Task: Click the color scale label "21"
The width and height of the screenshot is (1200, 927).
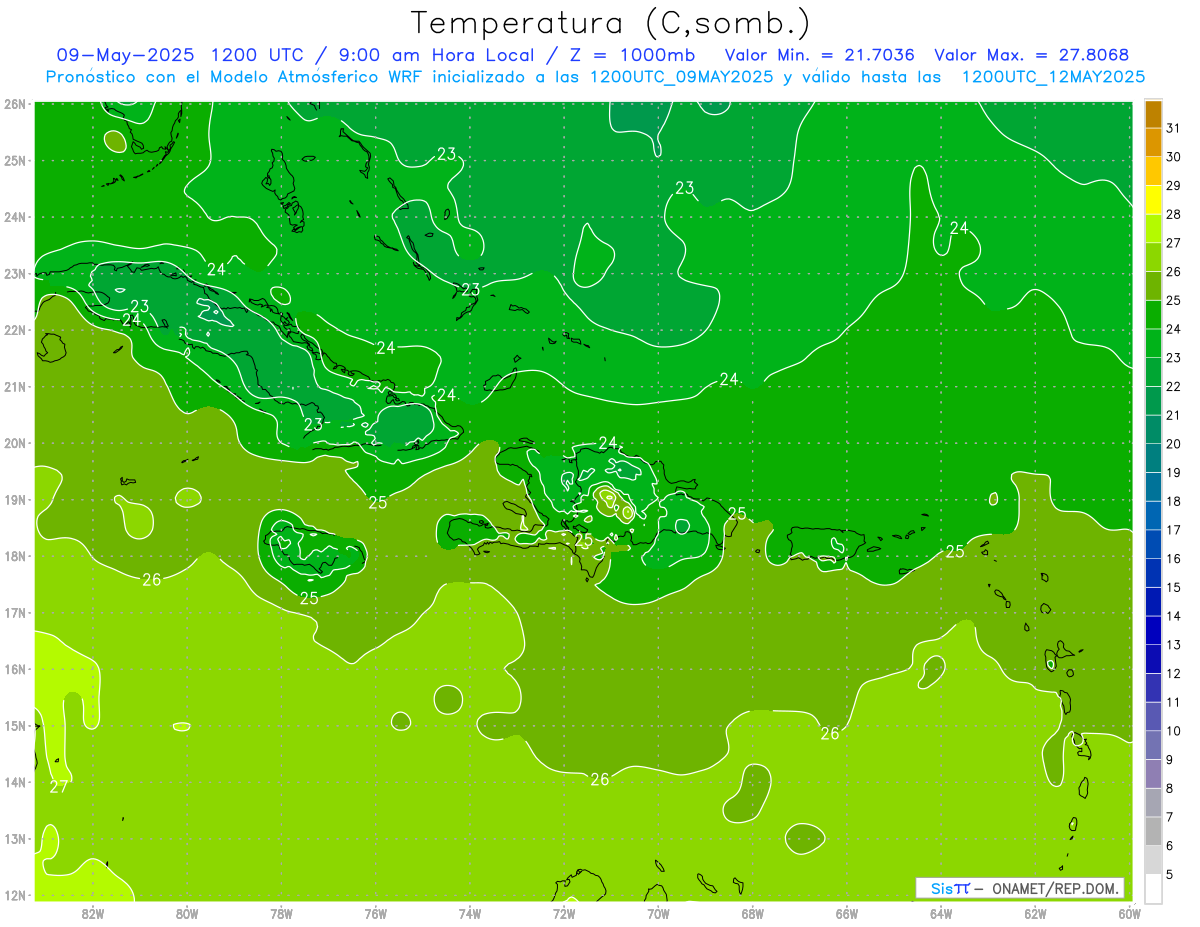Action: (x=1174, y=415)
